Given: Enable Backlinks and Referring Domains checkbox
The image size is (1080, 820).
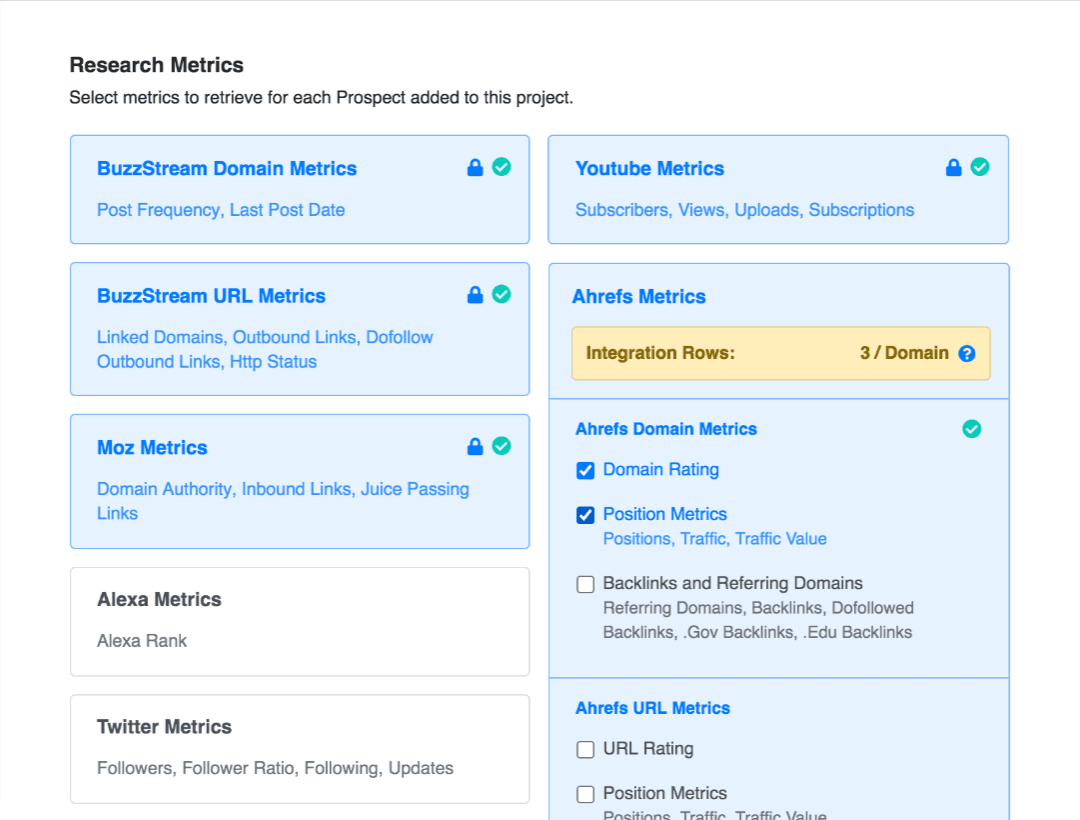Looking at the screenshot, I should click(x=585, y=584).
